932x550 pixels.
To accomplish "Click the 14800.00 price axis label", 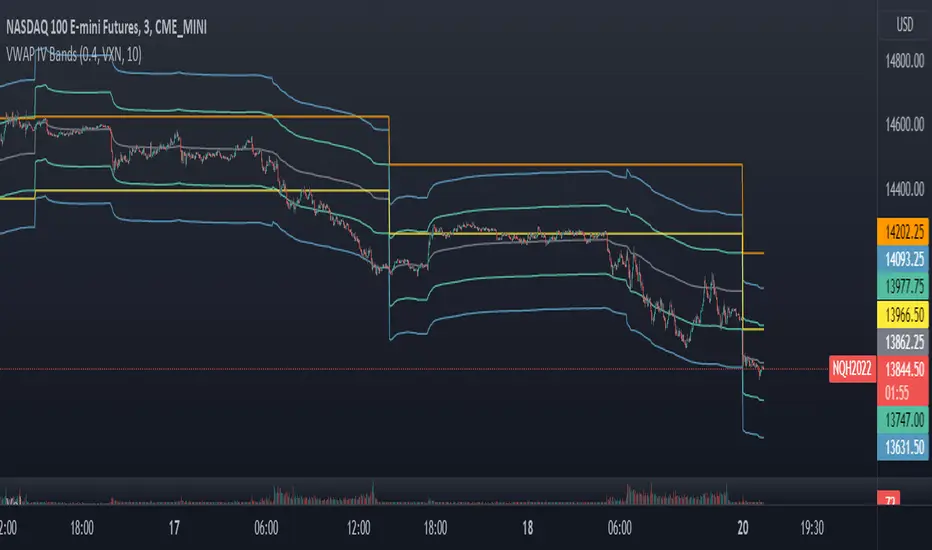I will [904, 61].
